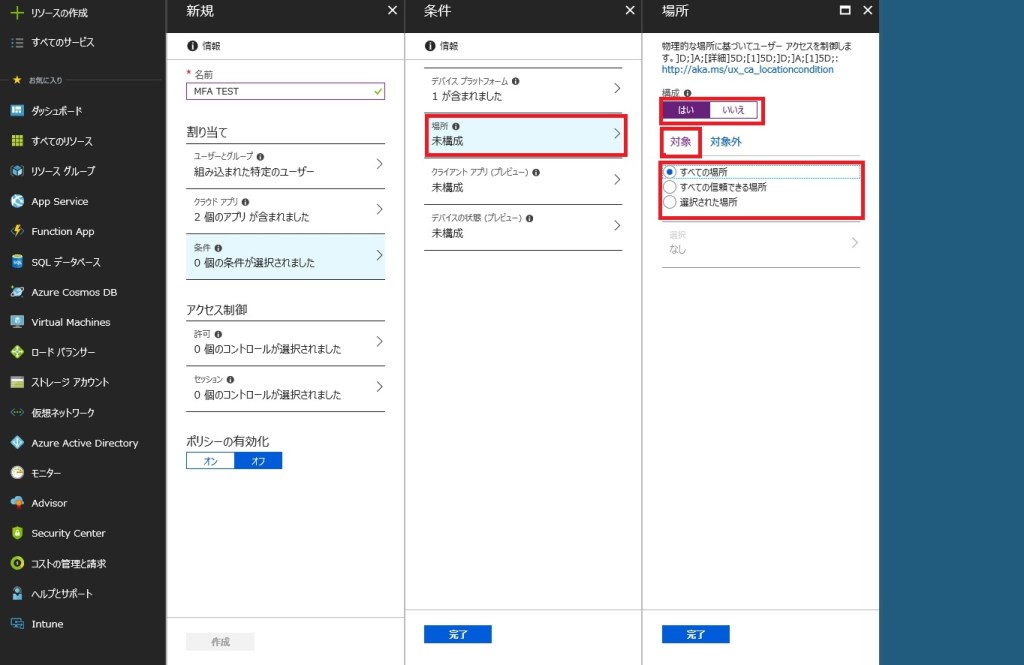Open the デバイス プラットフォーム condition
Image resolution: width=1024 pixels, height=665 pixels.
[x=523, y=89]
